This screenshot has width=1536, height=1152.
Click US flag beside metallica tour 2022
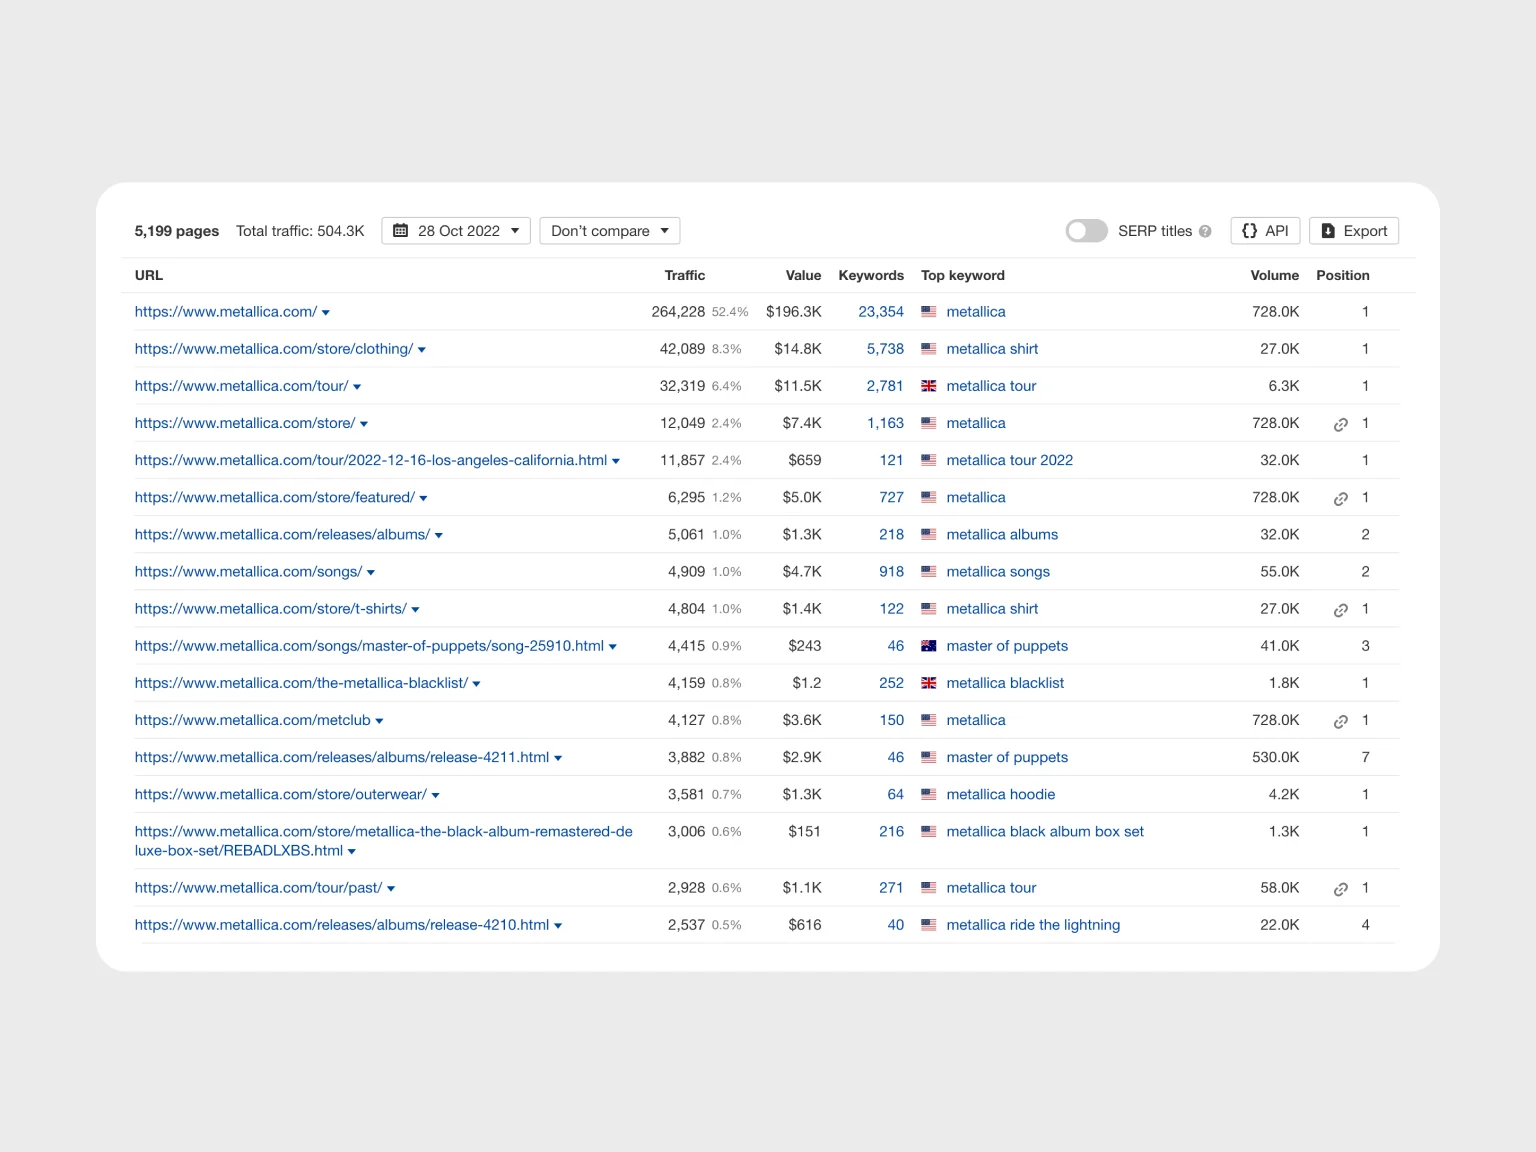point(929,460)
